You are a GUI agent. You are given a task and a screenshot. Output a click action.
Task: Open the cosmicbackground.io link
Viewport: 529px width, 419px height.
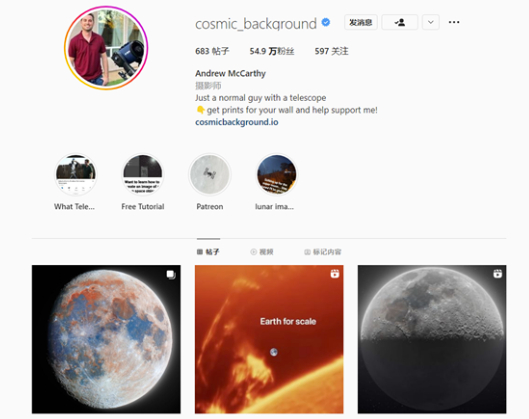[x=236, y=122]
